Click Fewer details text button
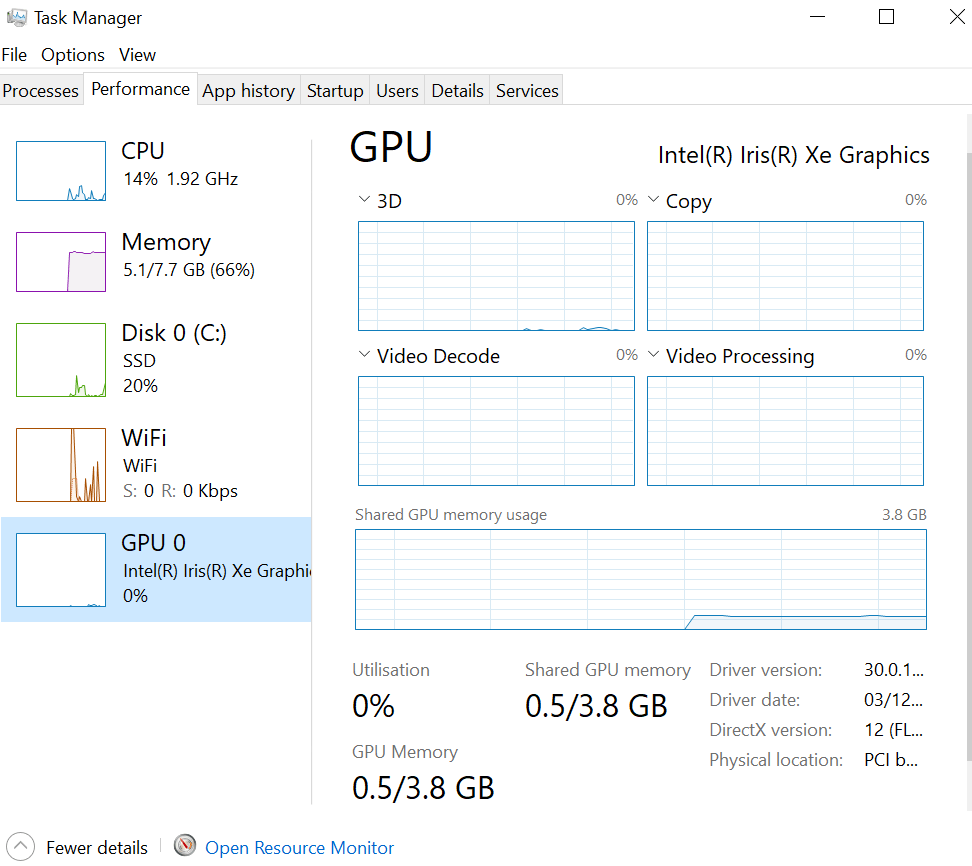This screenshot has width=972, height=866. pos(97,847)
